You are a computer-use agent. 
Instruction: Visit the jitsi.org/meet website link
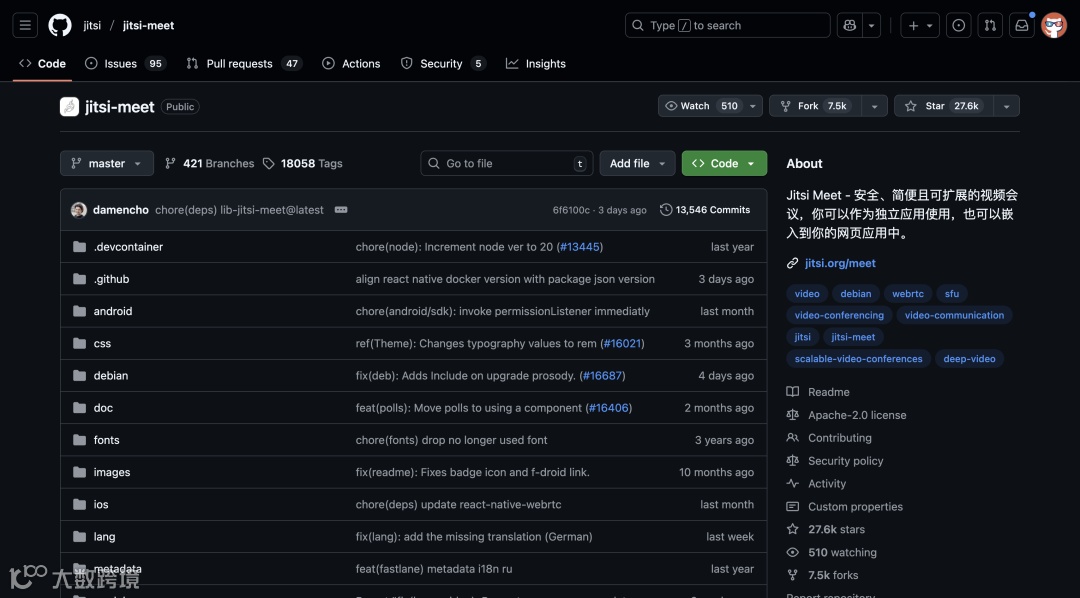(x=840, y=263)
